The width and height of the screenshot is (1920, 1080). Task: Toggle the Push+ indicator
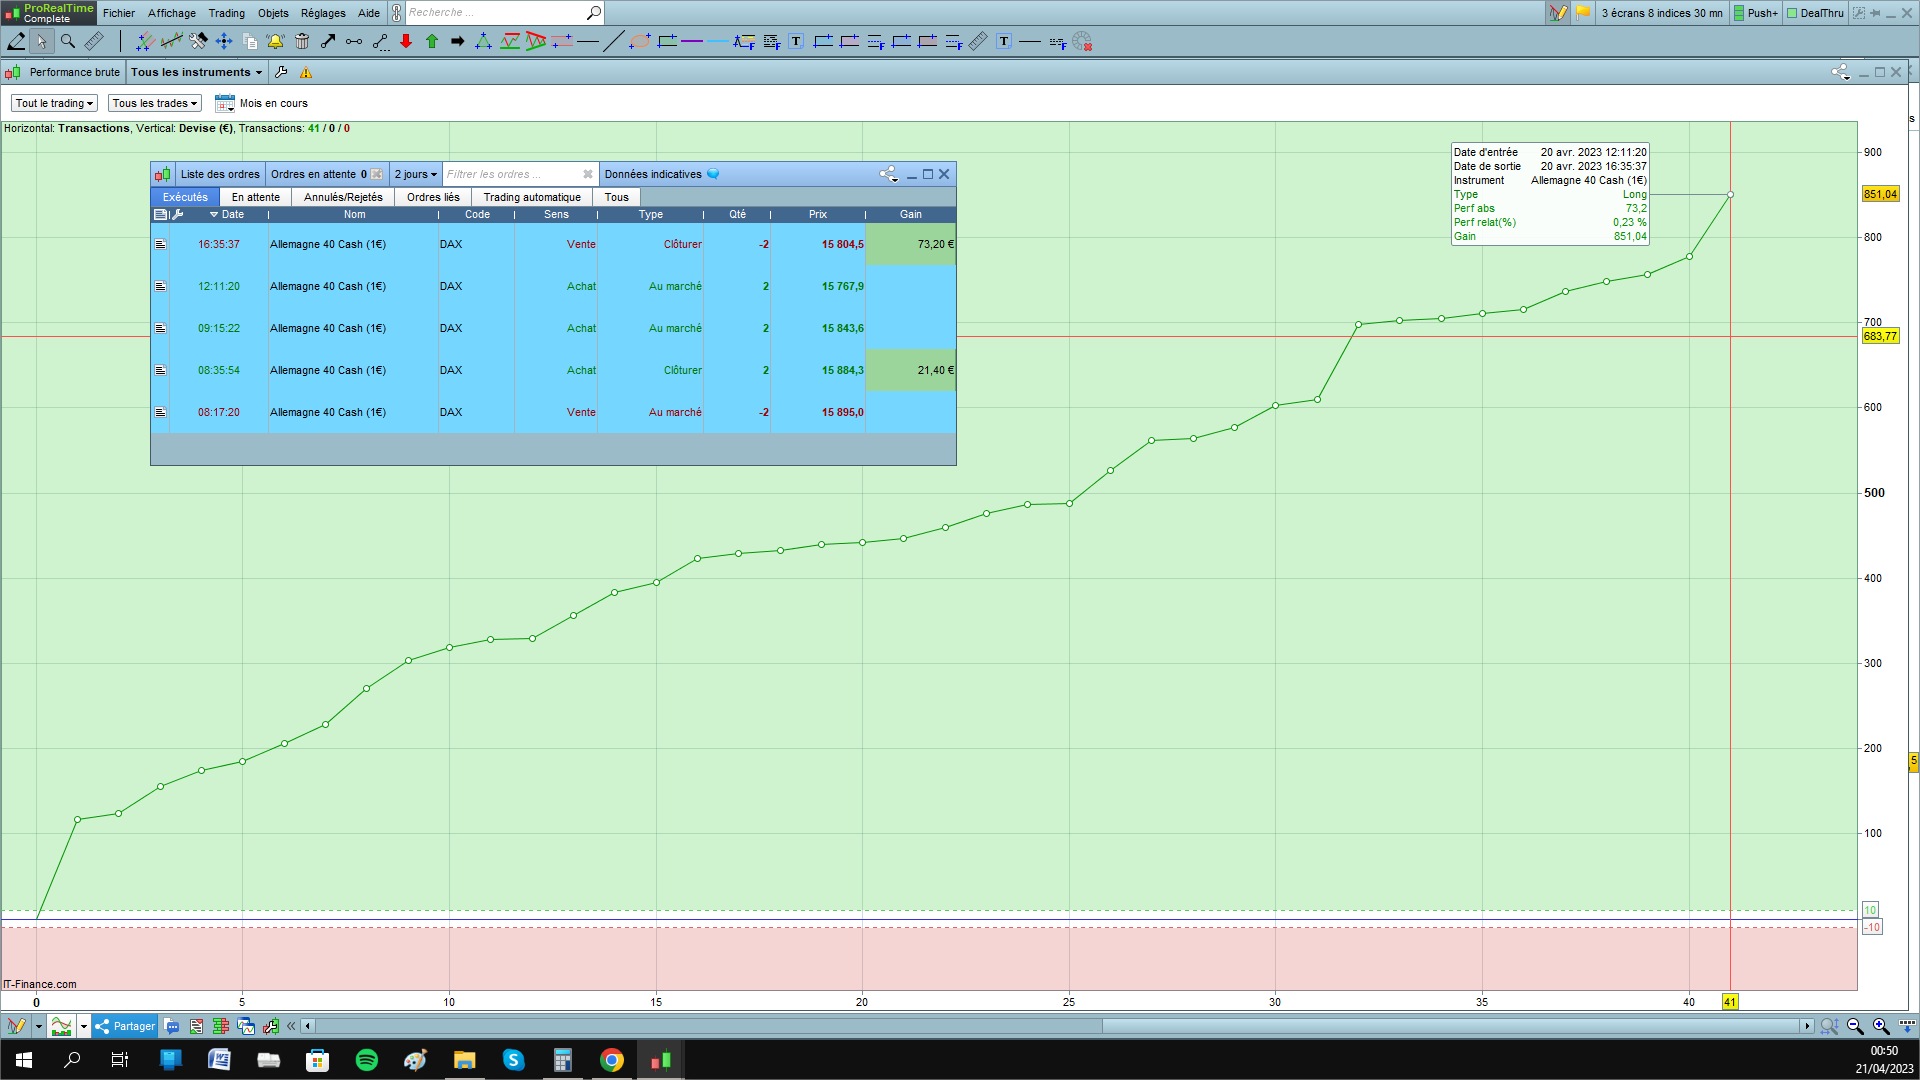click(1755, 13)
